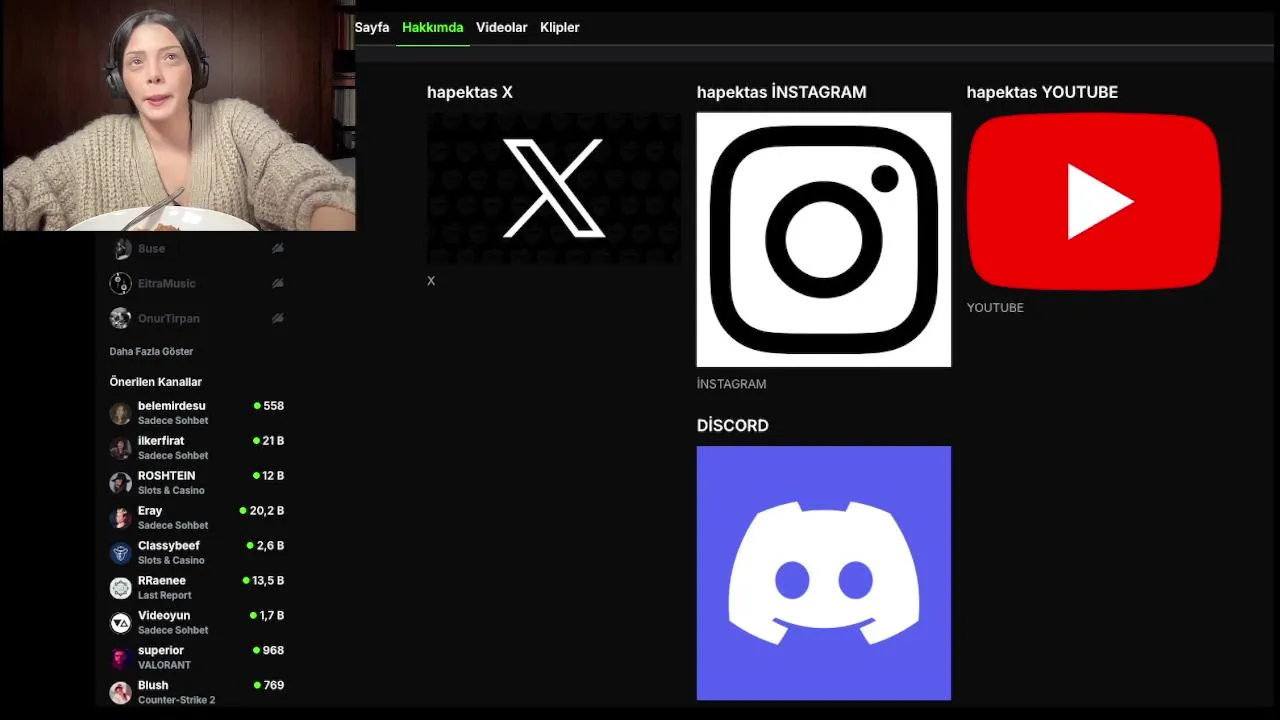The width and height of the screenshot is (1280, 720).
Task: Click the Instagram logo panel
Action: click(824, 239)
